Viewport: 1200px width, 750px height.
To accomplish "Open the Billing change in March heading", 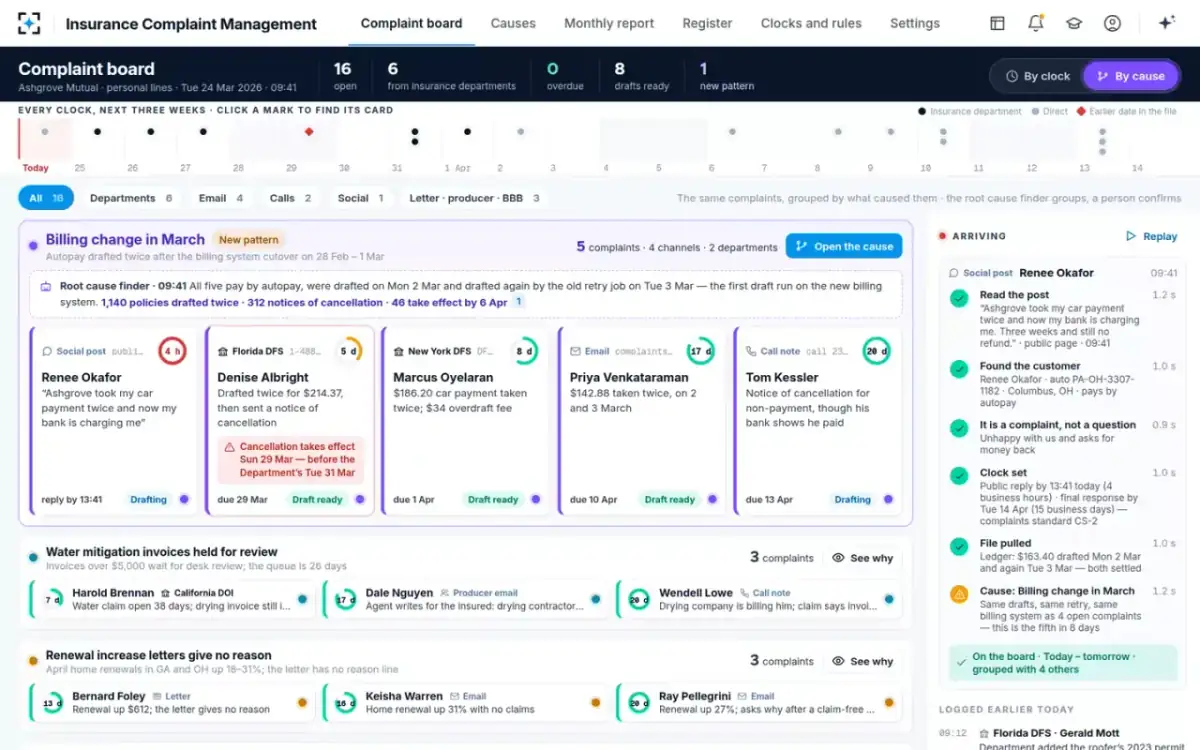I will point(125,239).
